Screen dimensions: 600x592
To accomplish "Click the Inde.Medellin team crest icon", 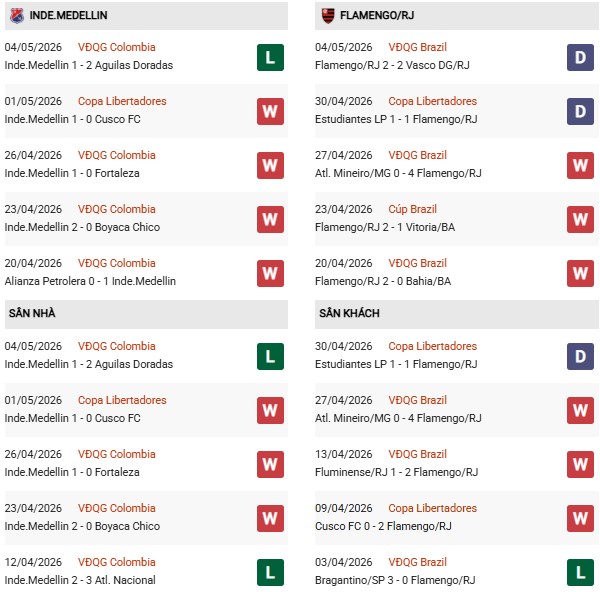I will (x=17, y=16).
